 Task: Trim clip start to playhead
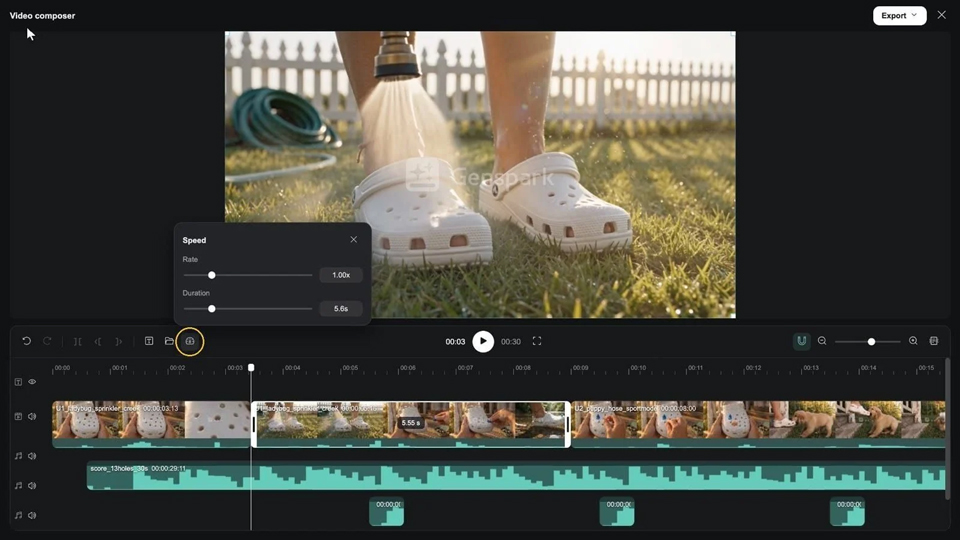(x=98, y=342)
